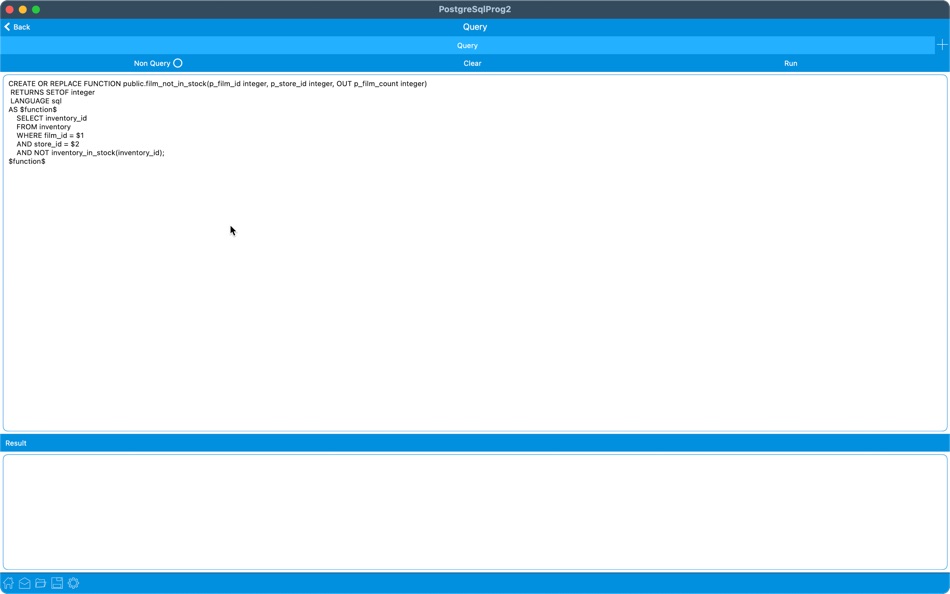Click the PostgreSqlProg2 title bar
The width and height of the screenshot is (950, 594).
pos(475,8)
